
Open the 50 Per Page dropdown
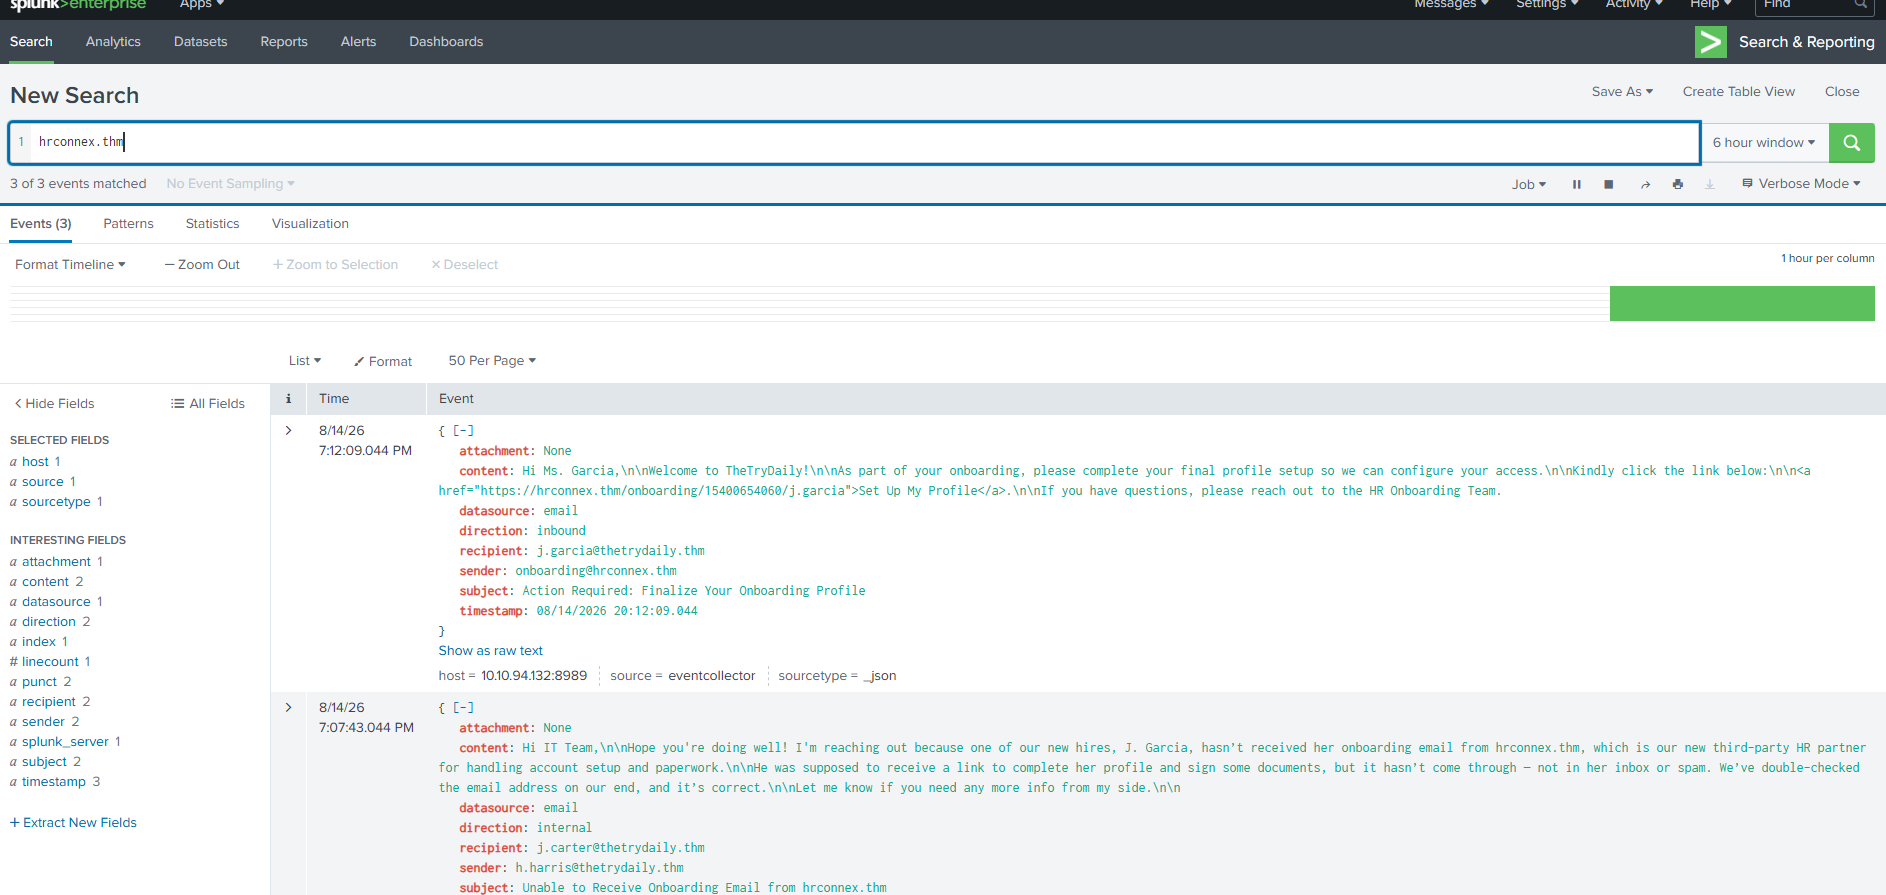492,361
